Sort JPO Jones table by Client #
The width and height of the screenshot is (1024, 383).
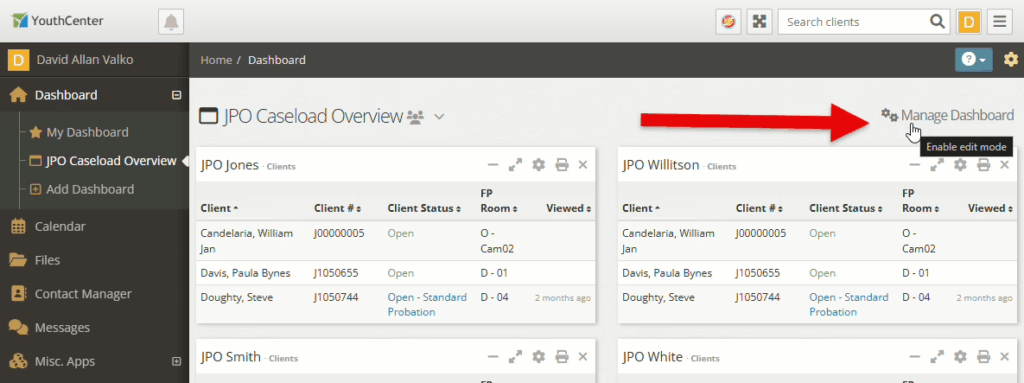[x=338, y=208]
